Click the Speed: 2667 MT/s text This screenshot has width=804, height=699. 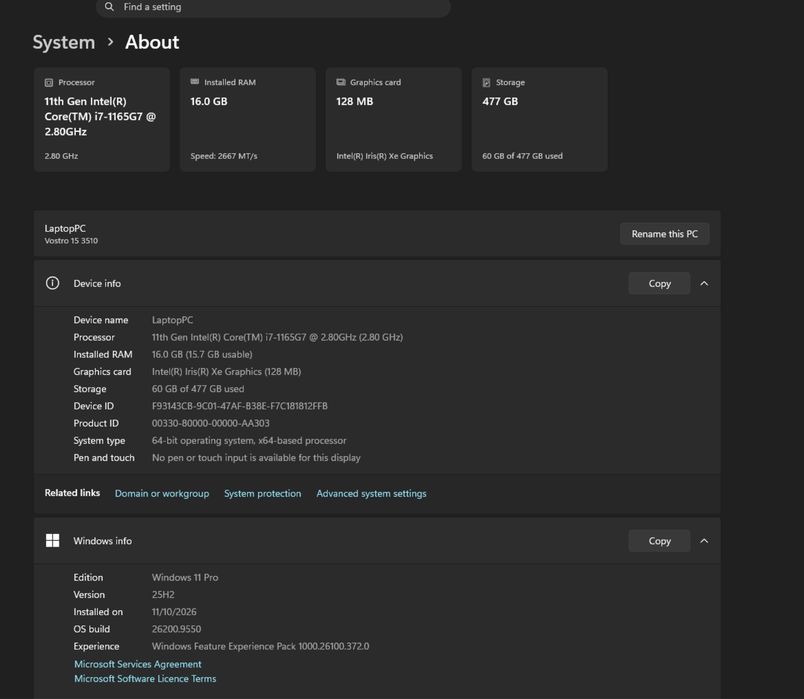tap(224, 156)
